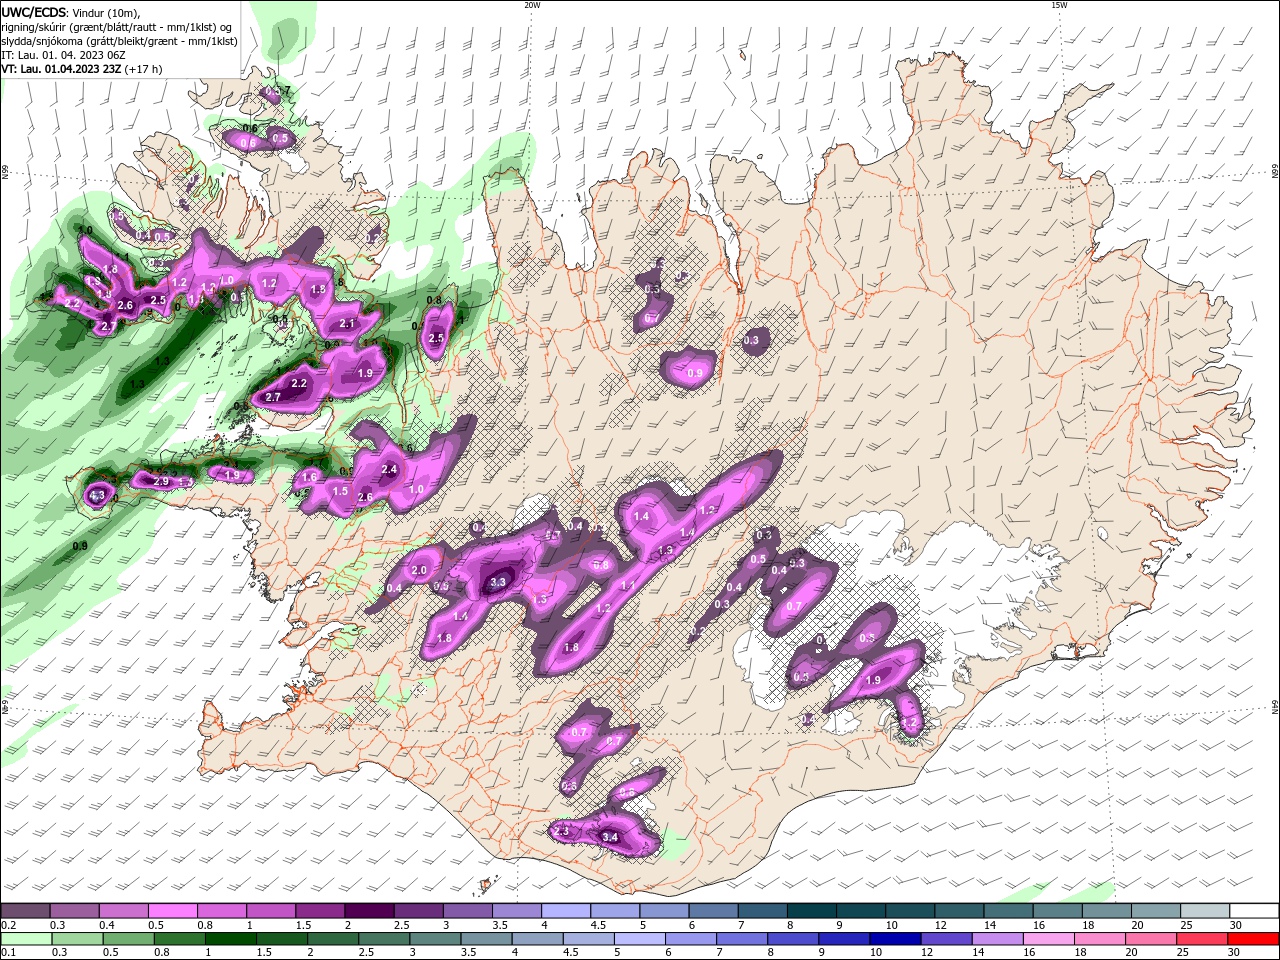
Task: Select the IT: Lau. 01. 04. 2023 06Z line
Action: coord(63,55)
